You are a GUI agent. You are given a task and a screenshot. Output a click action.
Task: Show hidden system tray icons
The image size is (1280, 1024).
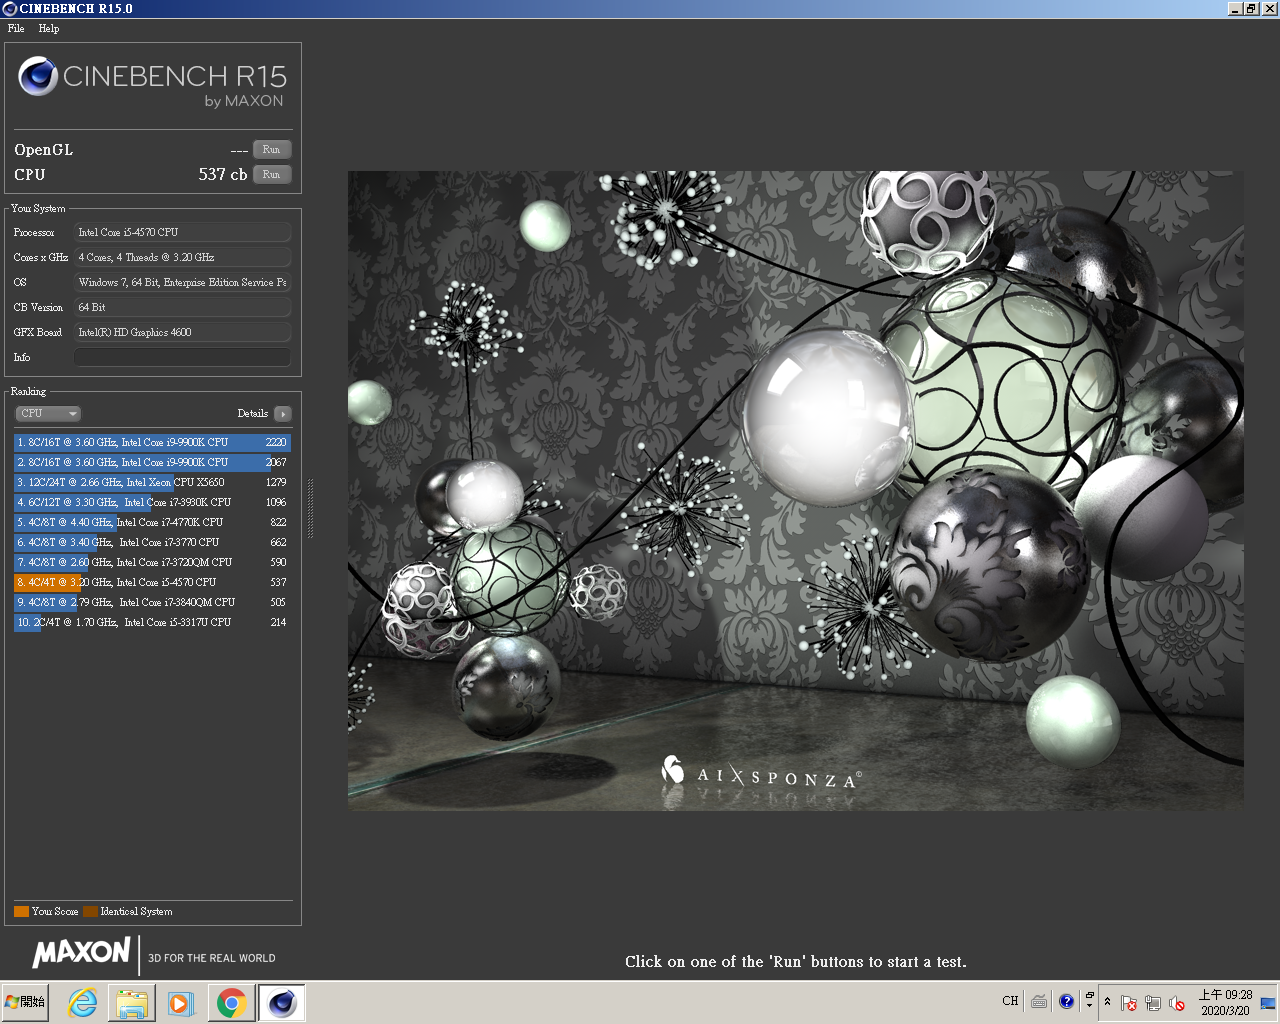(1107, 1001)
